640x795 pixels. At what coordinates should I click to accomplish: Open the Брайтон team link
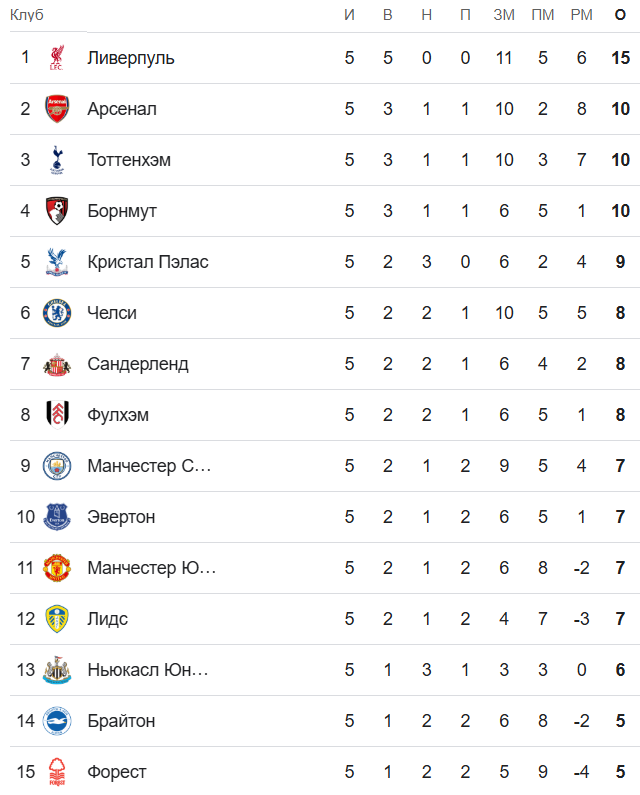coord(121,721)
